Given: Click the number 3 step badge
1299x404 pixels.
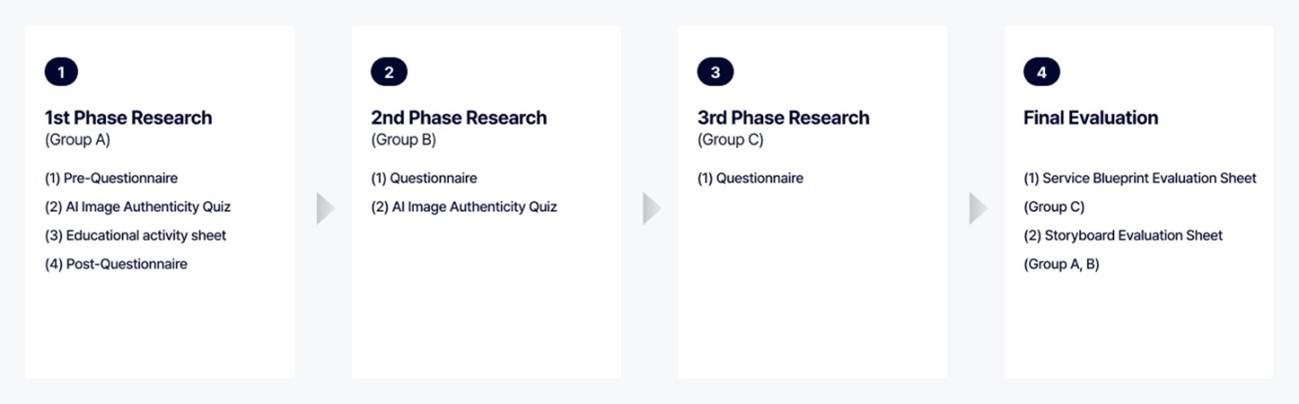Looking at the screenshot, I should click(715, 72).
